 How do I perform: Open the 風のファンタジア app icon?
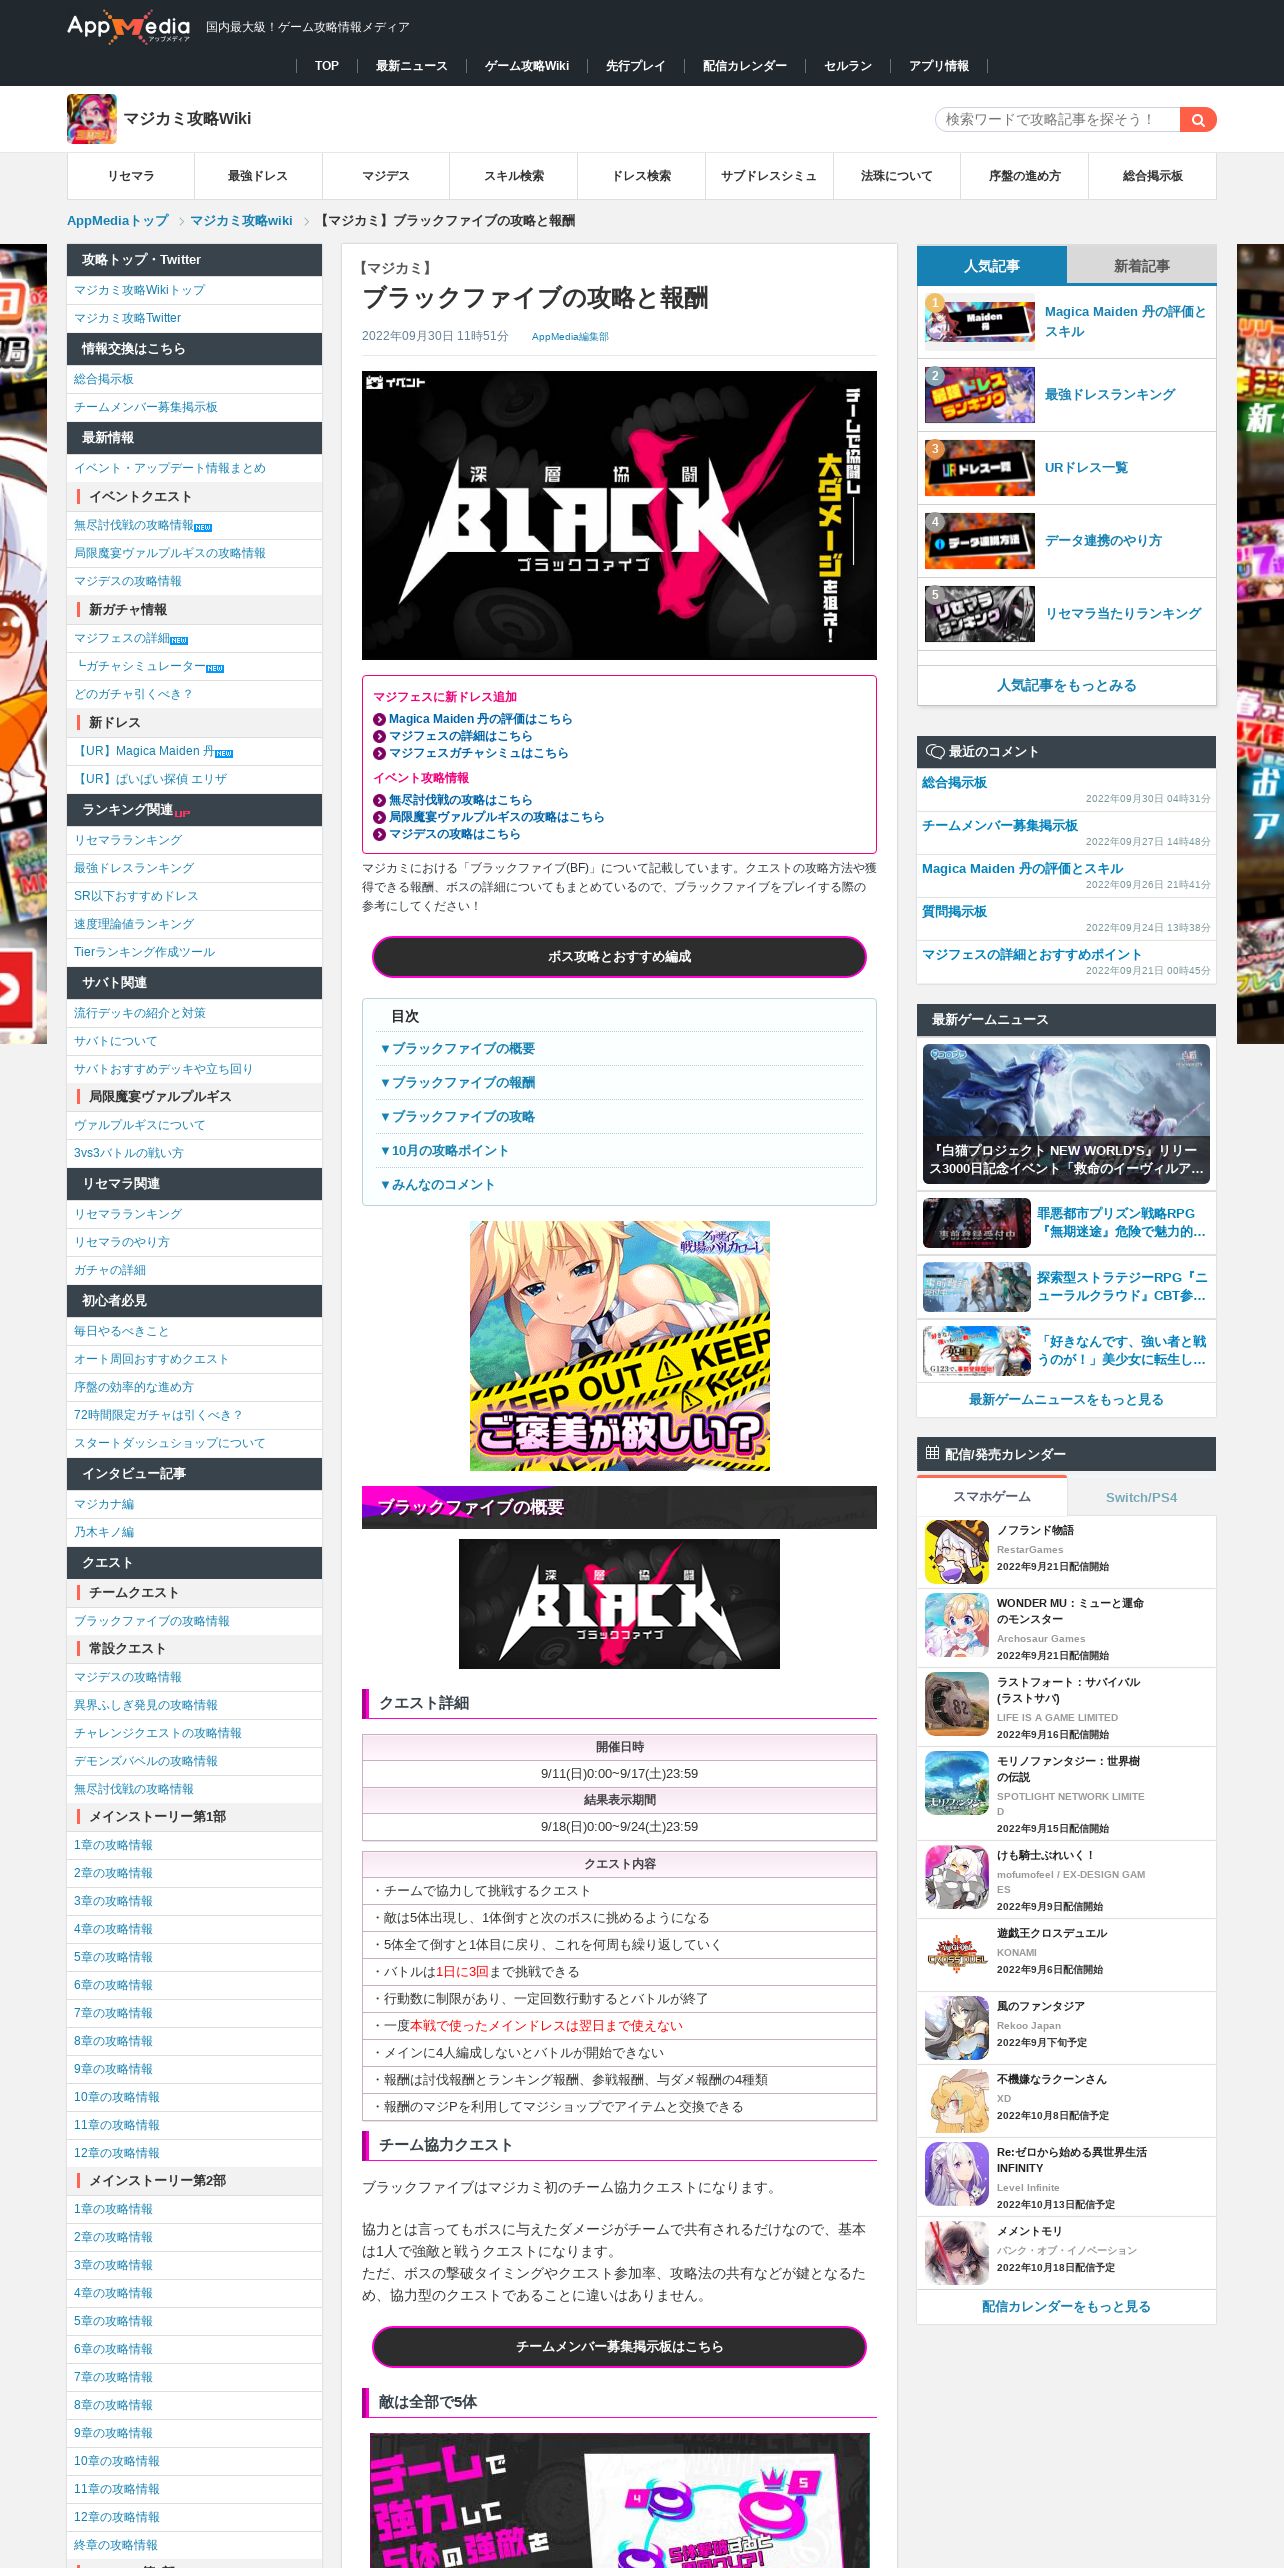(956, 2028)
